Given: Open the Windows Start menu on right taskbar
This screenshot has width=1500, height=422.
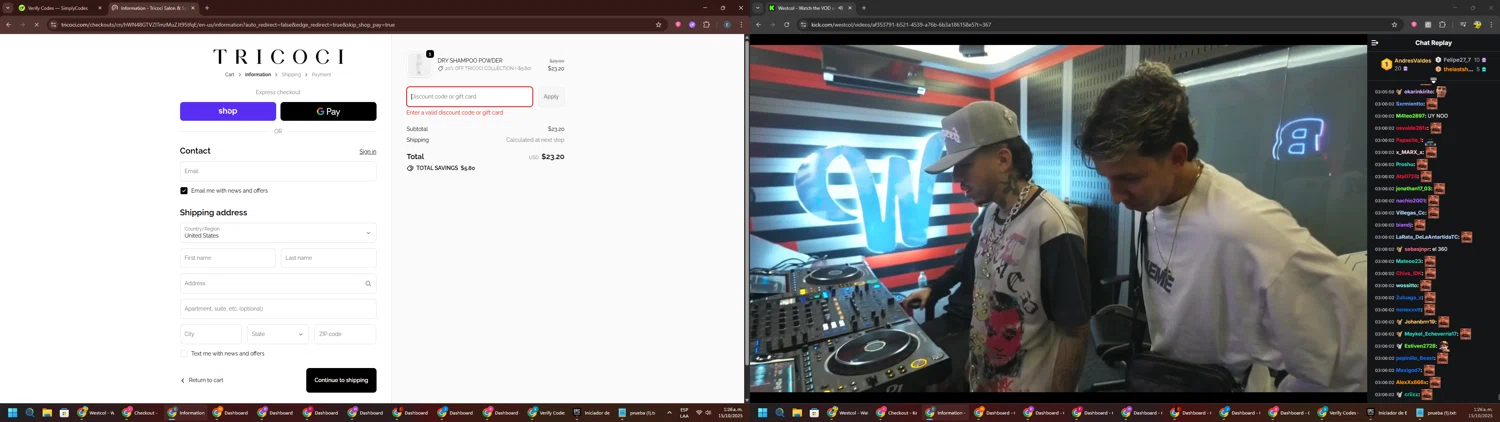Looking at the screenshot, I should pos(762,412).
